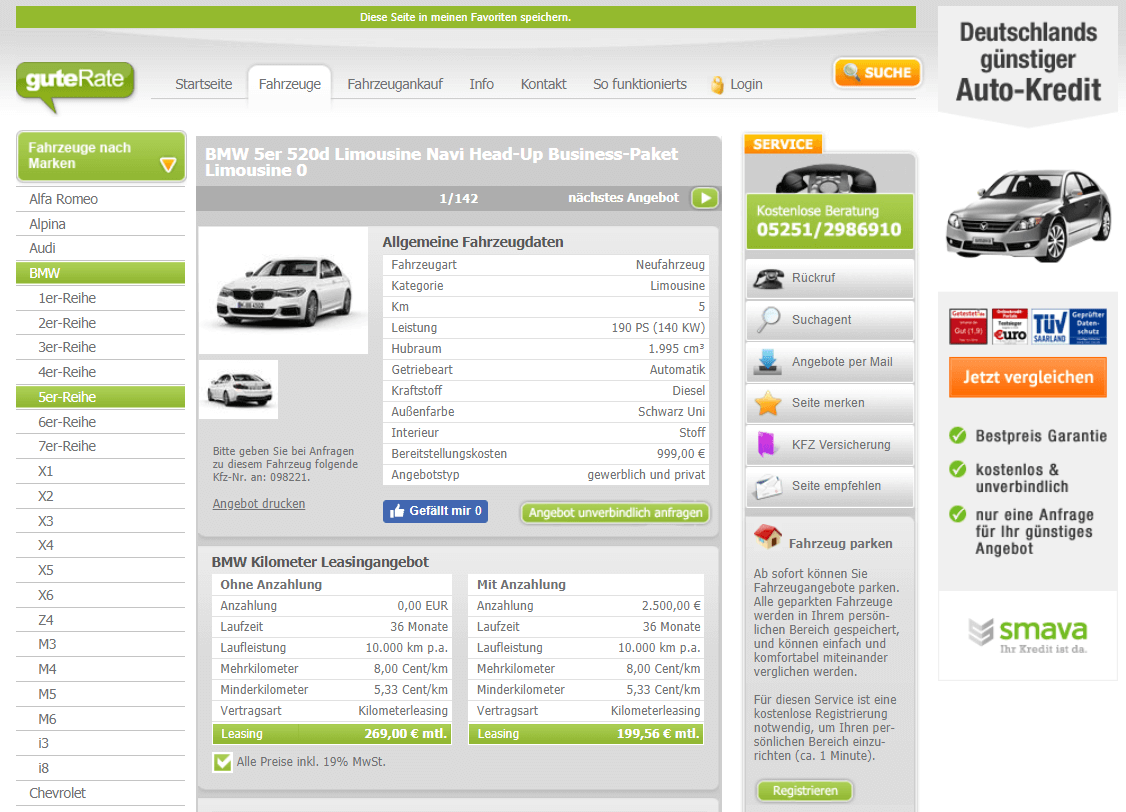This screenshot has height=812, width=1126.
Task: Click the Euro test badge
Action: tap(1010, 327)
